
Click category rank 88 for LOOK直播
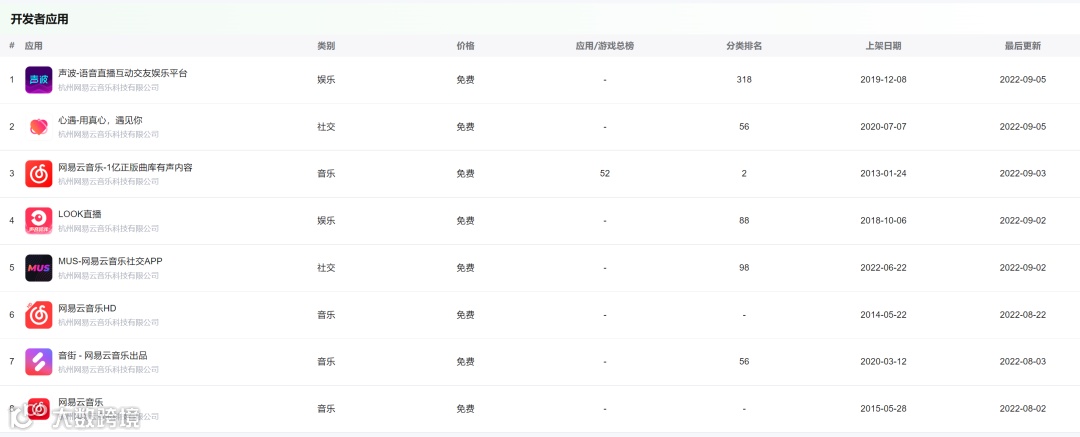tap(744, 221)
